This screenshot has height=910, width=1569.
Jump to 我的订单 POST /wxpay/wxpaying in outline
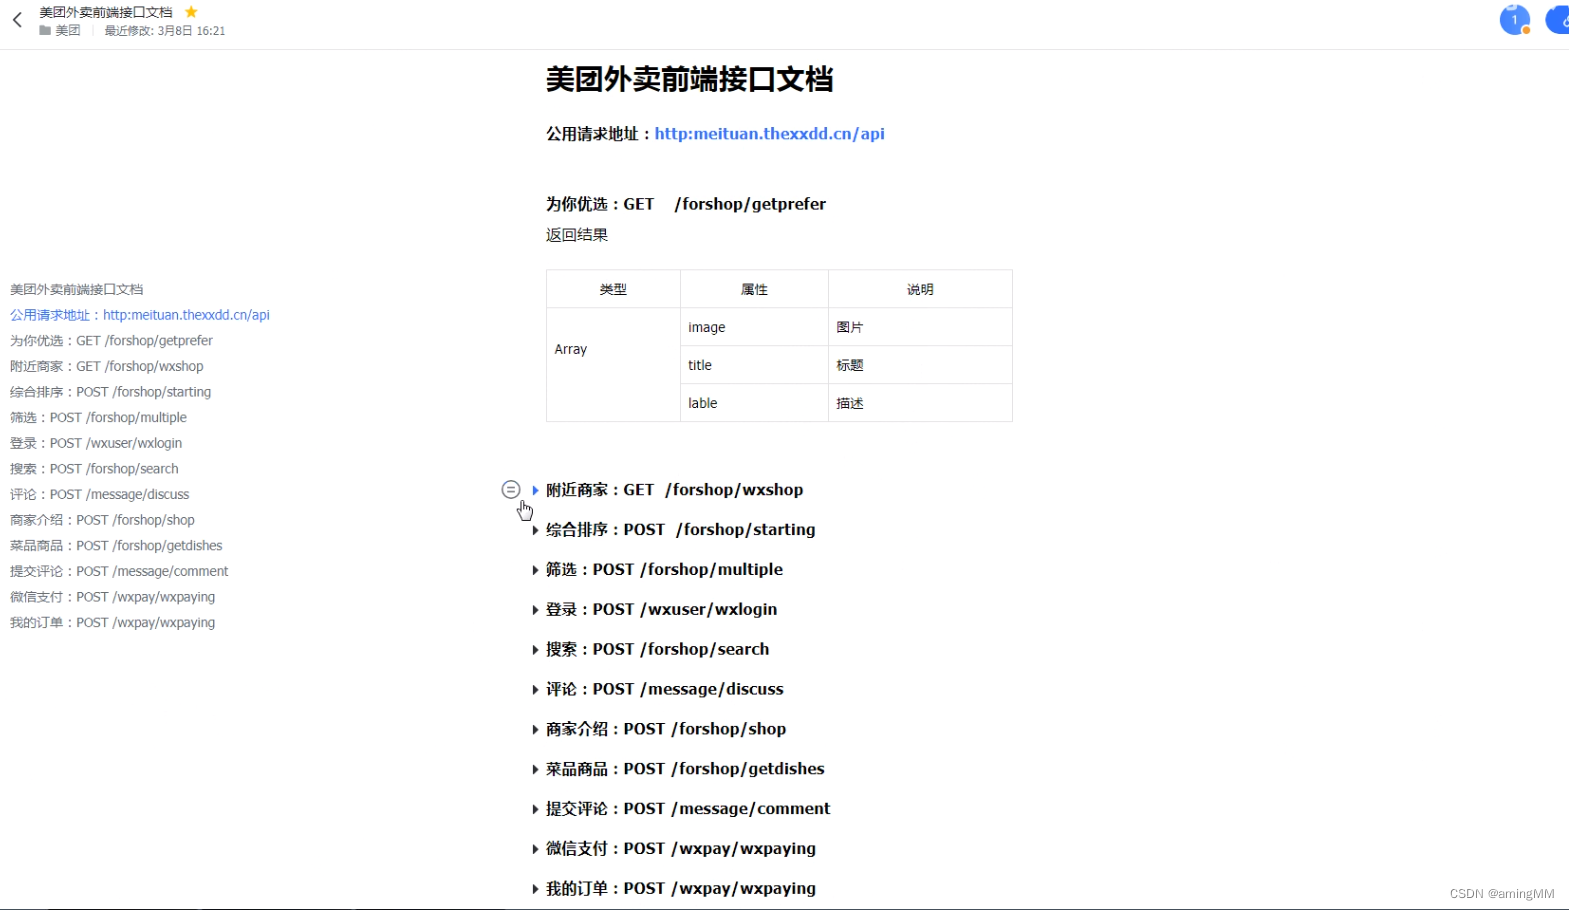[x=113, y=622]
